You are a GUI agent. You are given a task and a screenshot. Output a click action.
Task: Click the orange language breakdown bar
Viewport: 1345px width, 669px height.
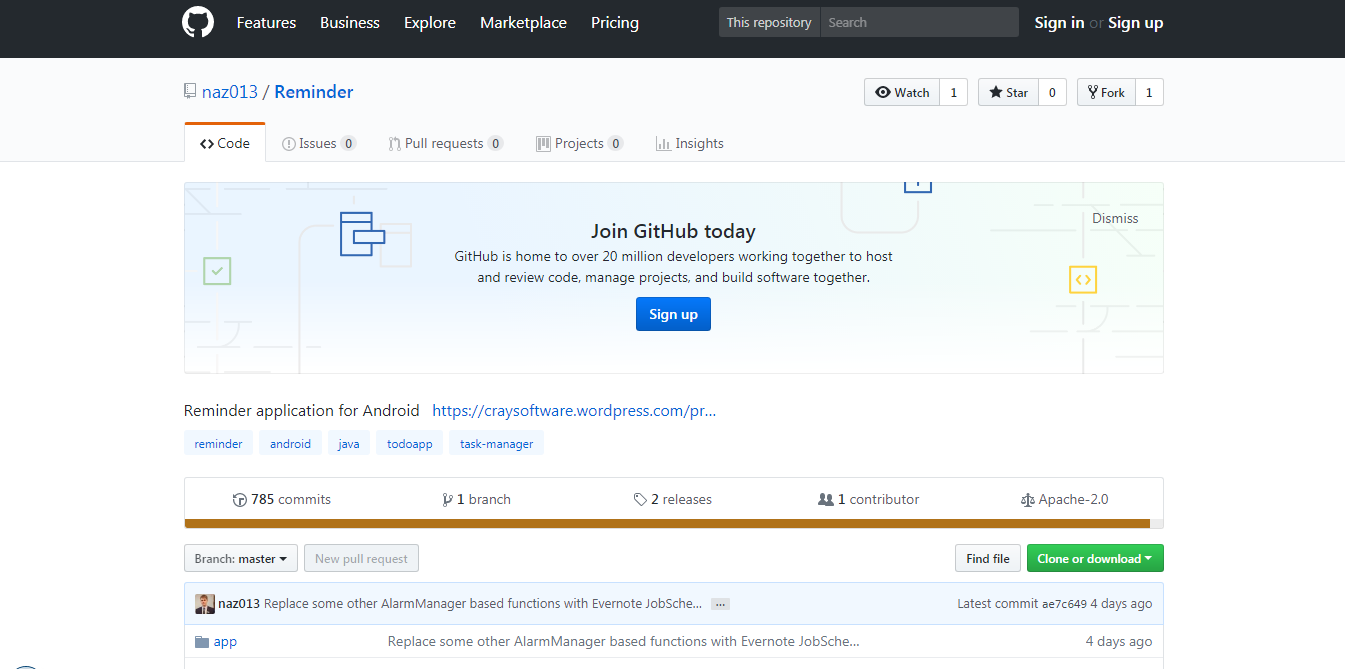click(668, 523)
